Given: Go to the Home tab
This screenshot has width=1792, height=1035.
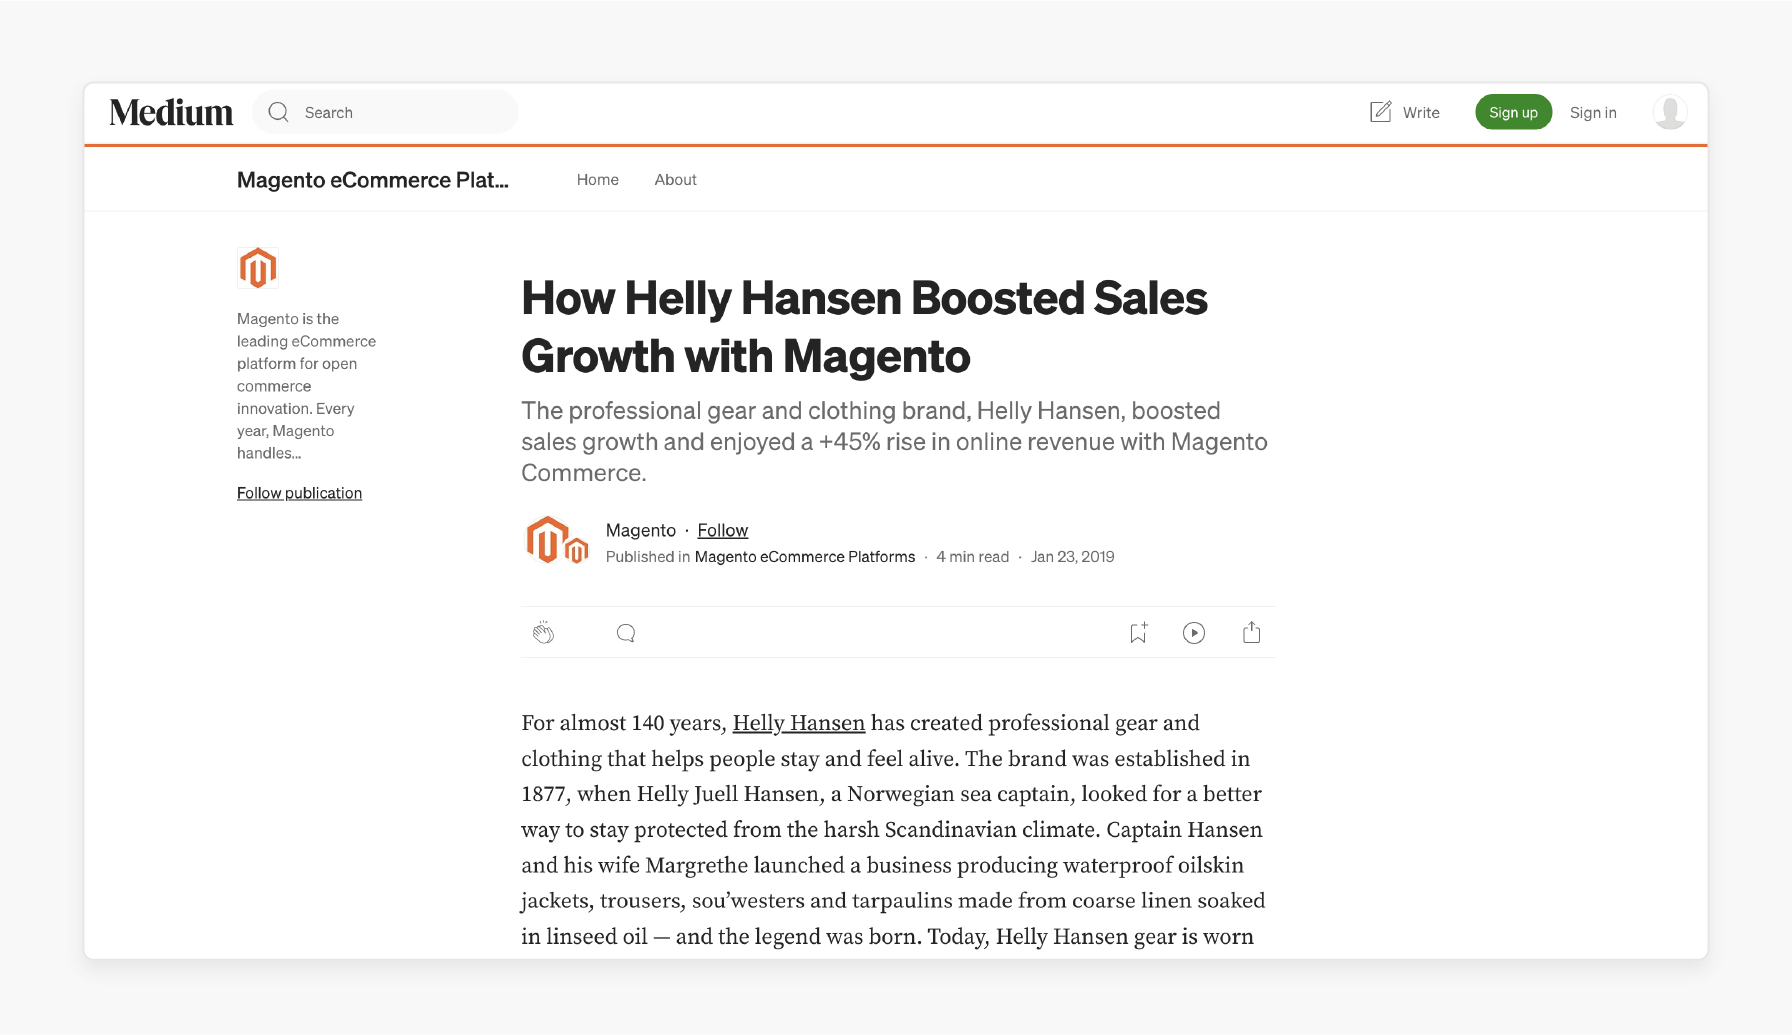Looking at the screenshot, I should point(598,180).
